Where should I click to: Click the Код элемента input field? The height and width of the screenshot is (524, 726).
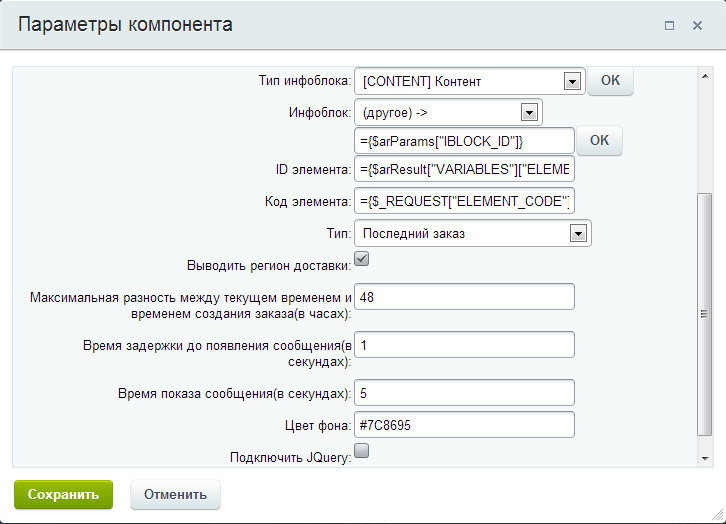point(464,201)
